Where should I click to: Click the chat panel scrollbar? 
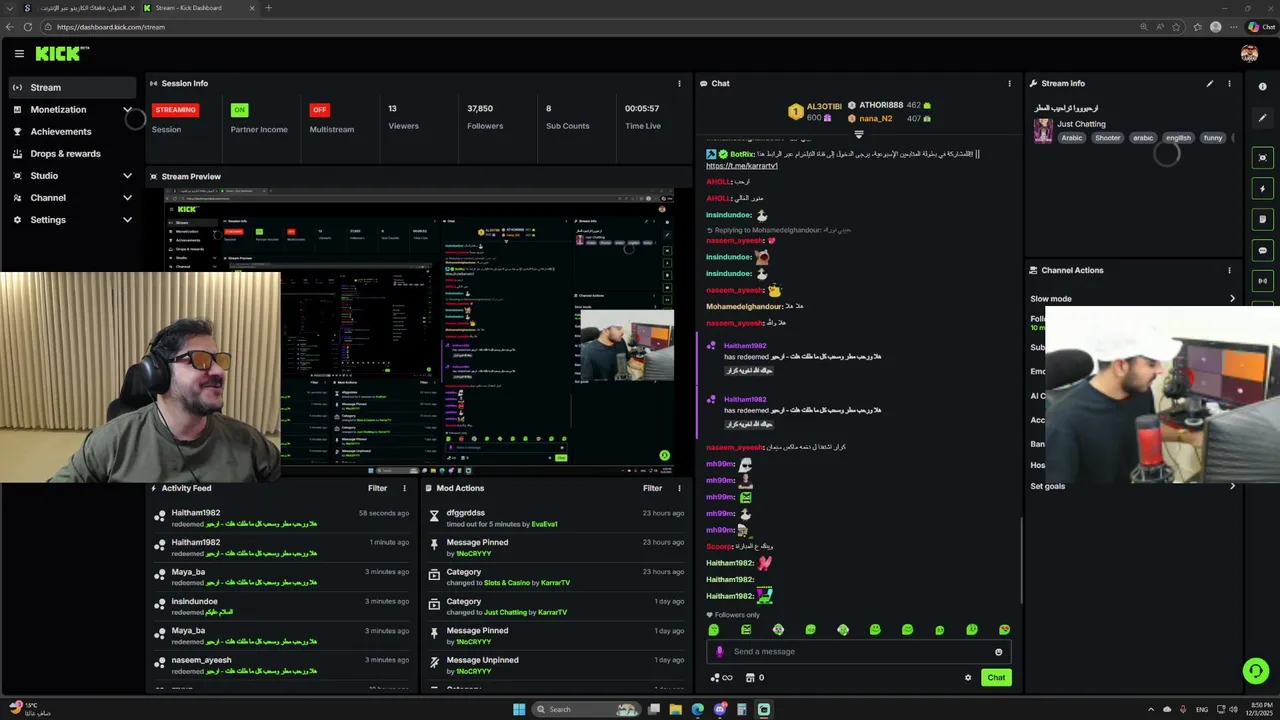pos(1021,560)
